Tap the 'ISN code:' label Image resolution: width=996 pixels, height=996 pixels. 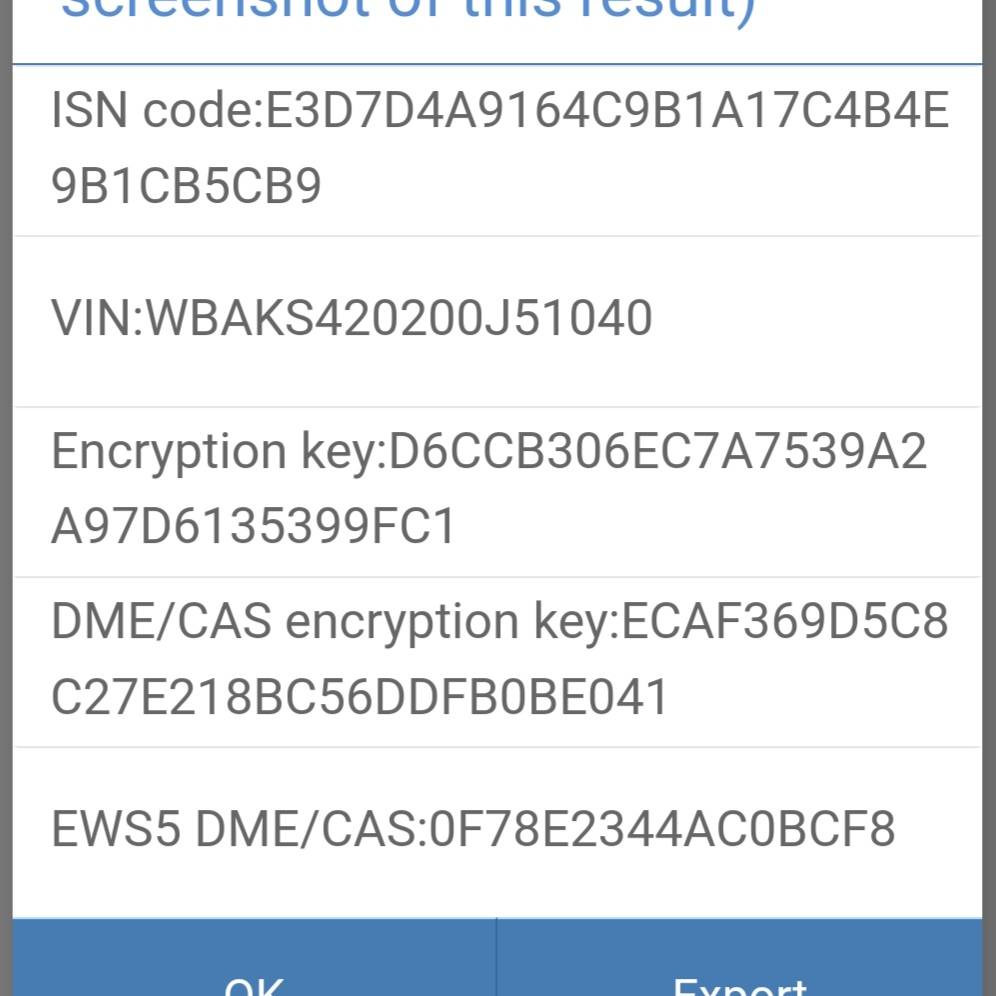point(158,110)
